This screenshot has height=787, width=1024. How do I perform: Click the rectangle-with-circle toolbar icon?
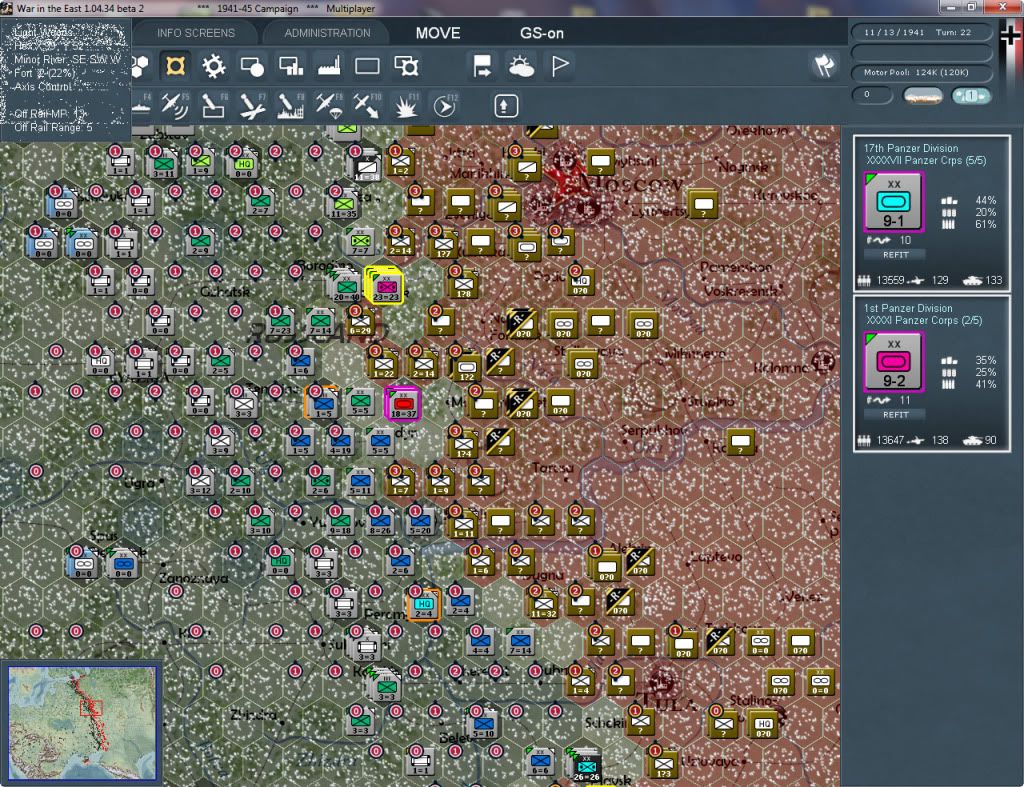252,66
